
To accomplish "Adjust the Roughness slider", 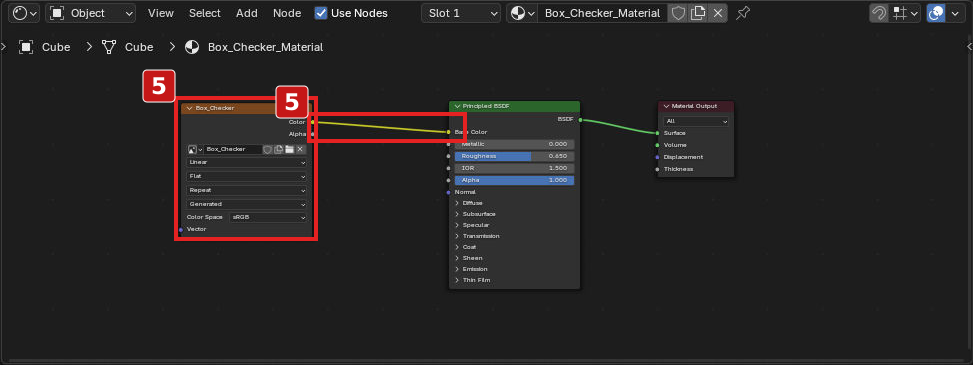I will click(514, 156).
